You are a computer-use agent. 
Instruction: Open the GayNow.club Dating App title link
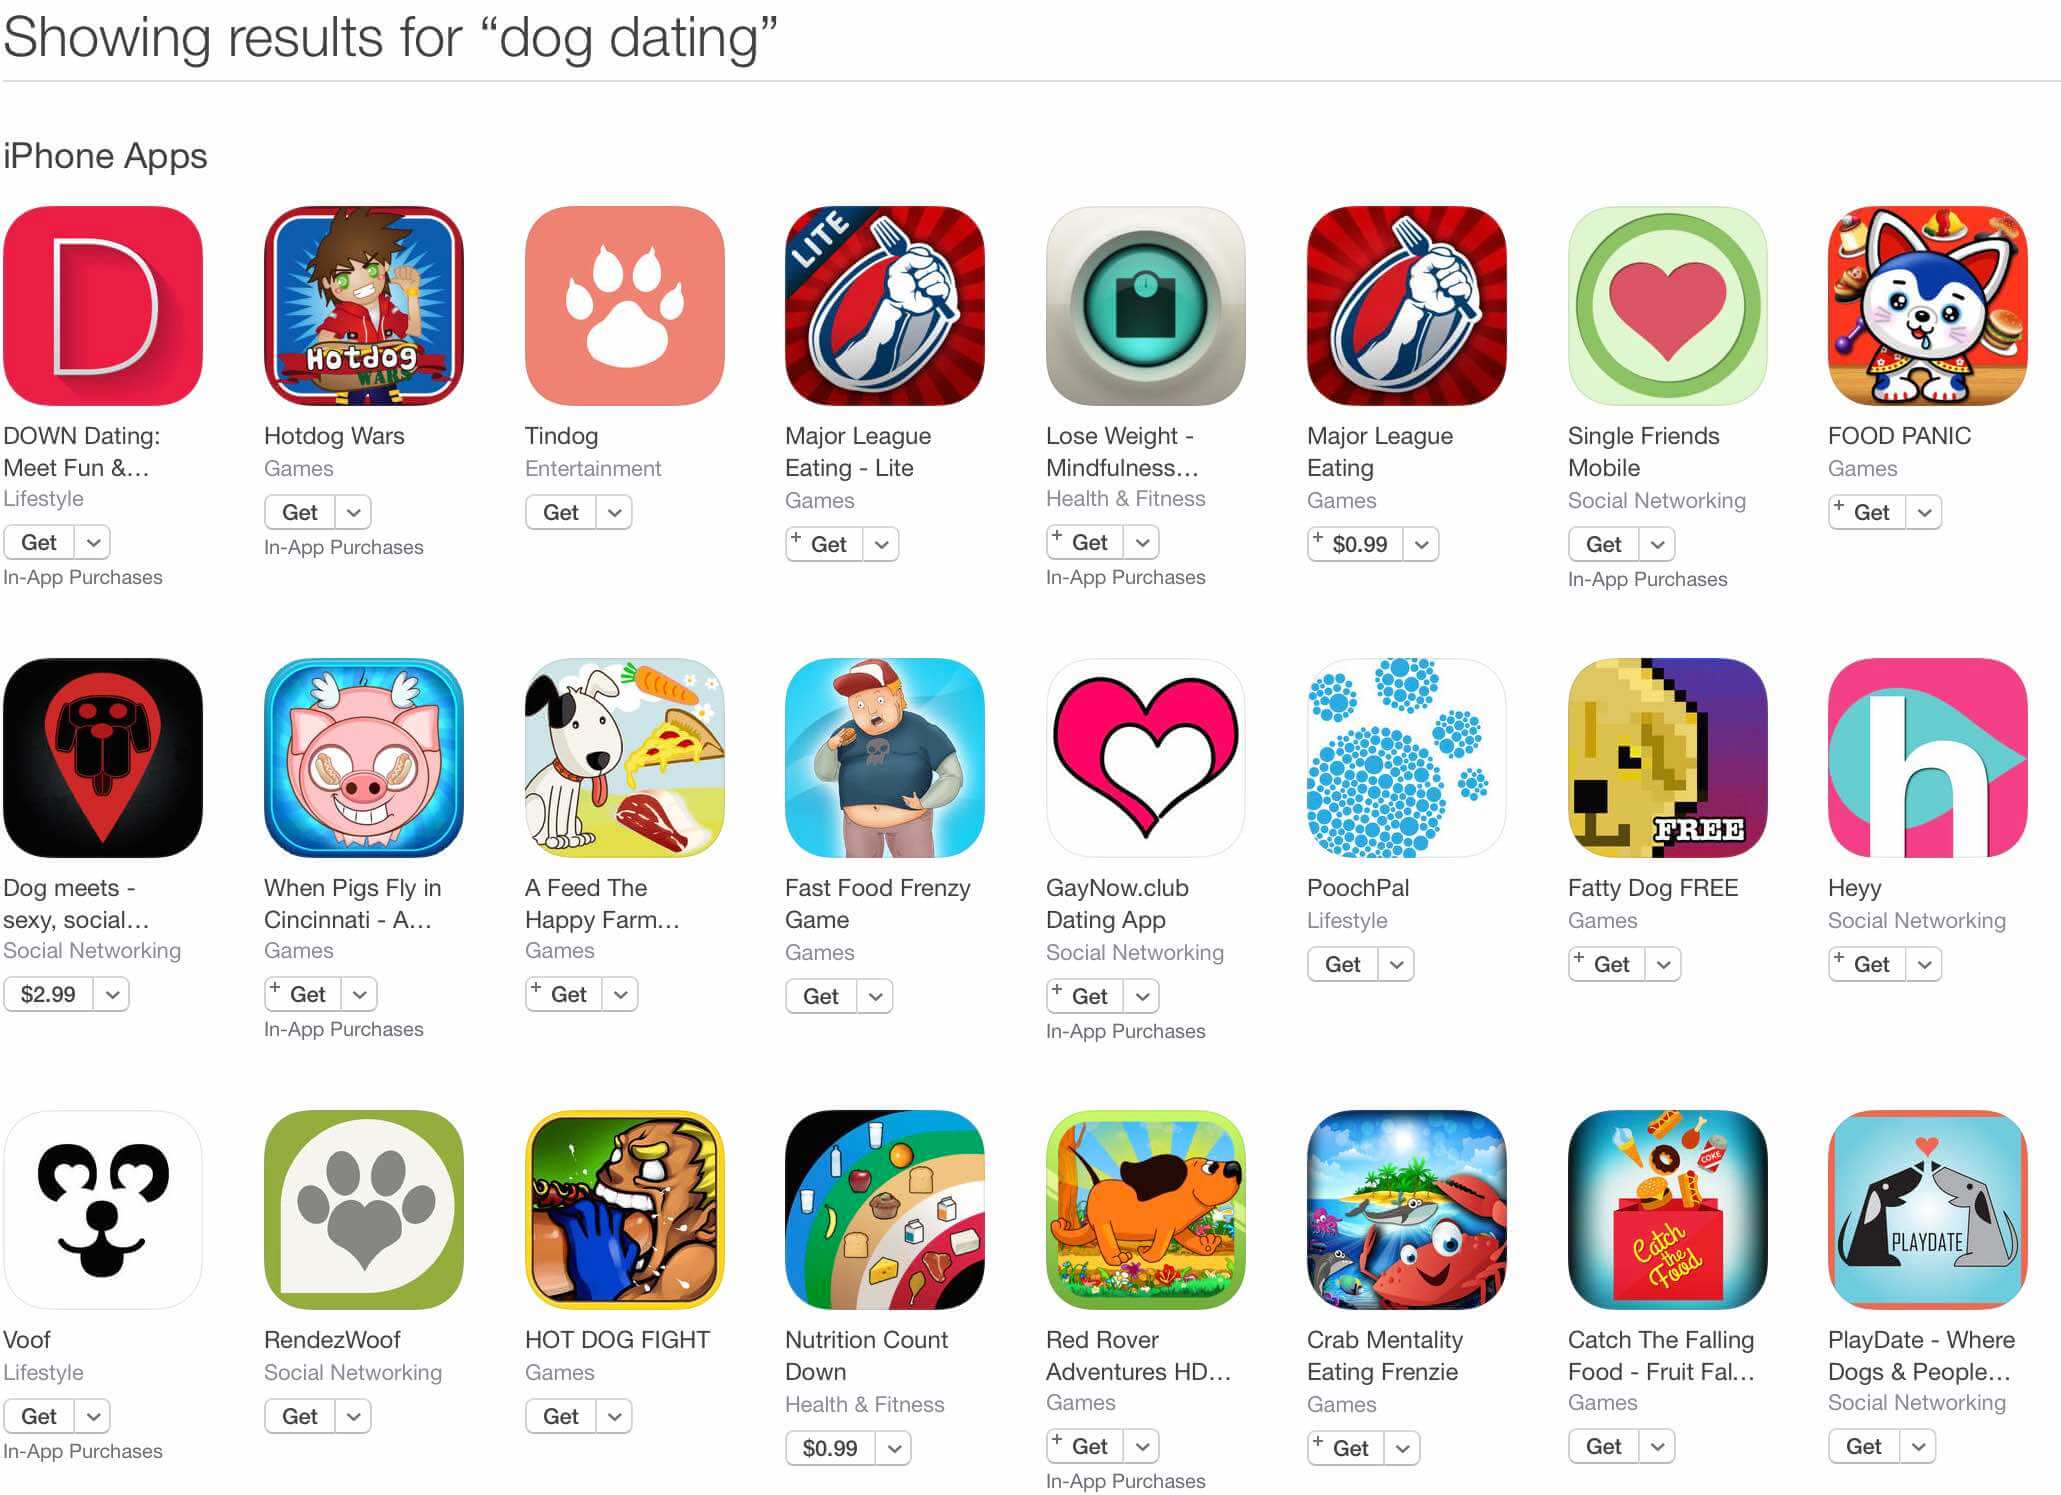pos(1117,904)
